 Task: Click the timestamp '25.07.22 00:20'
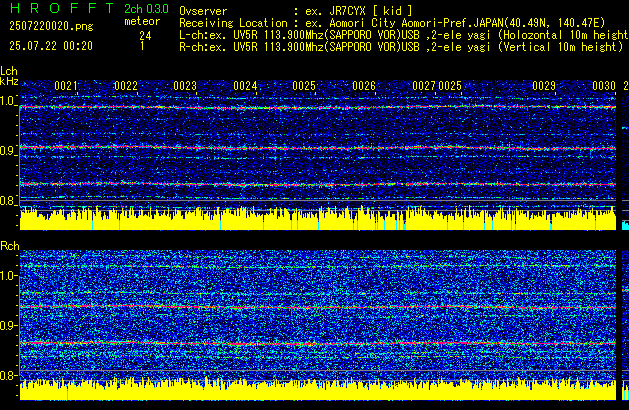[x=51, y=46]
